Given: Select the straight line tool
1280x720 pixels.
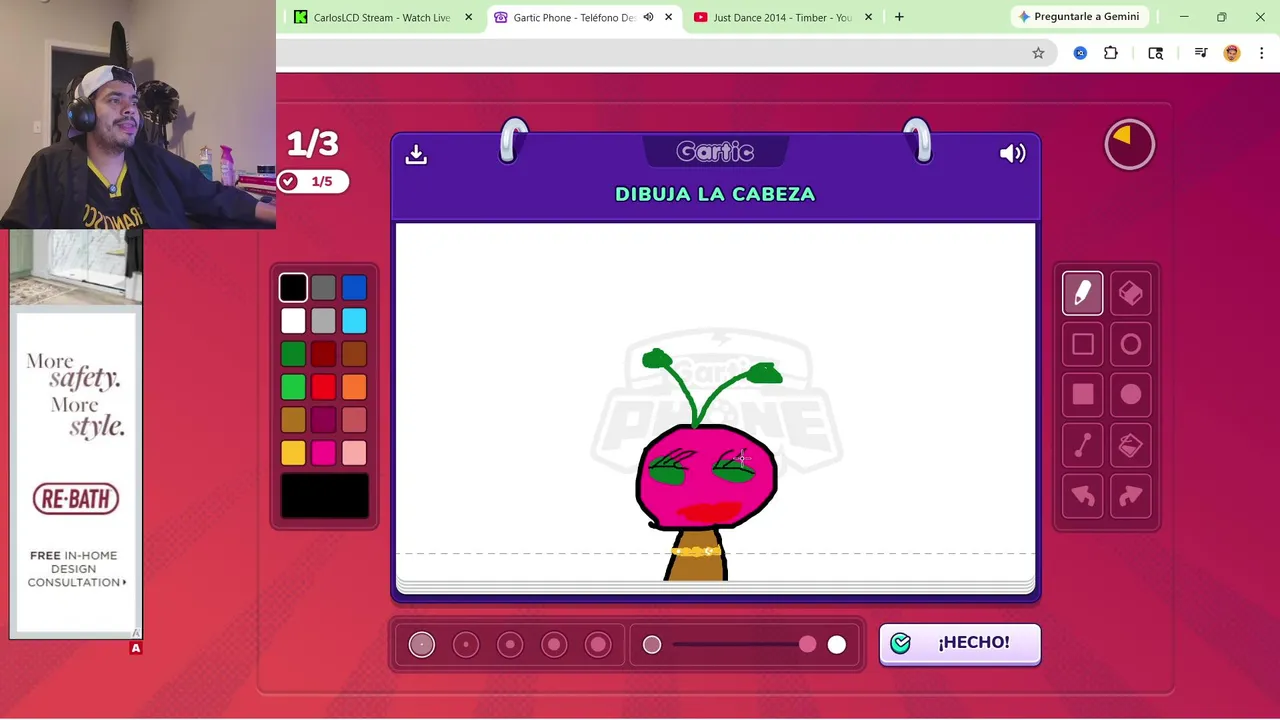Looking at the screenshot, I should point(1082,446).
